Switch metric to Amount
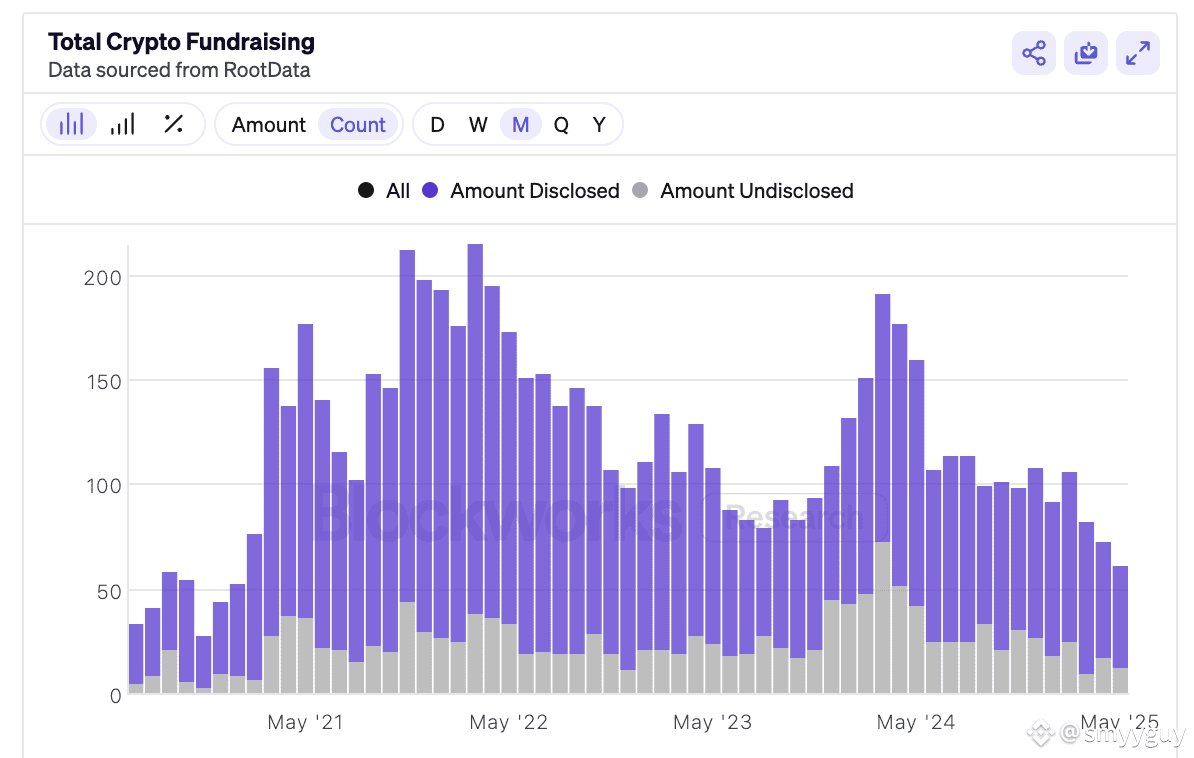1194x758 pixels. click(268, 125)
